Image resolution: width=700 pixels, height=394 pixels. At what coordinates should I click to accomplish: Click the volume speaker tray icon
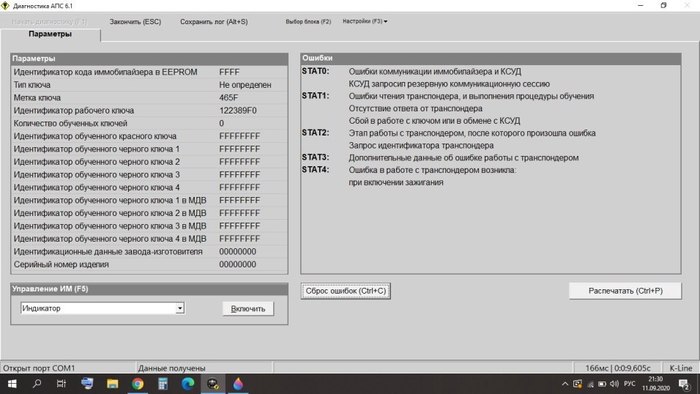614,384
